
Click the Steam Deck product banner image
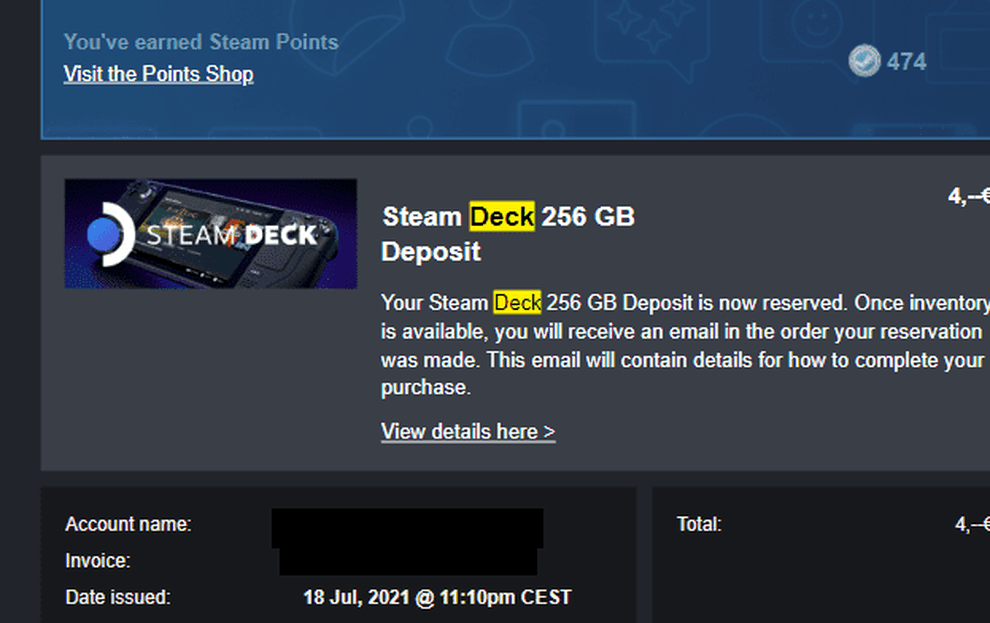(211, 234)
